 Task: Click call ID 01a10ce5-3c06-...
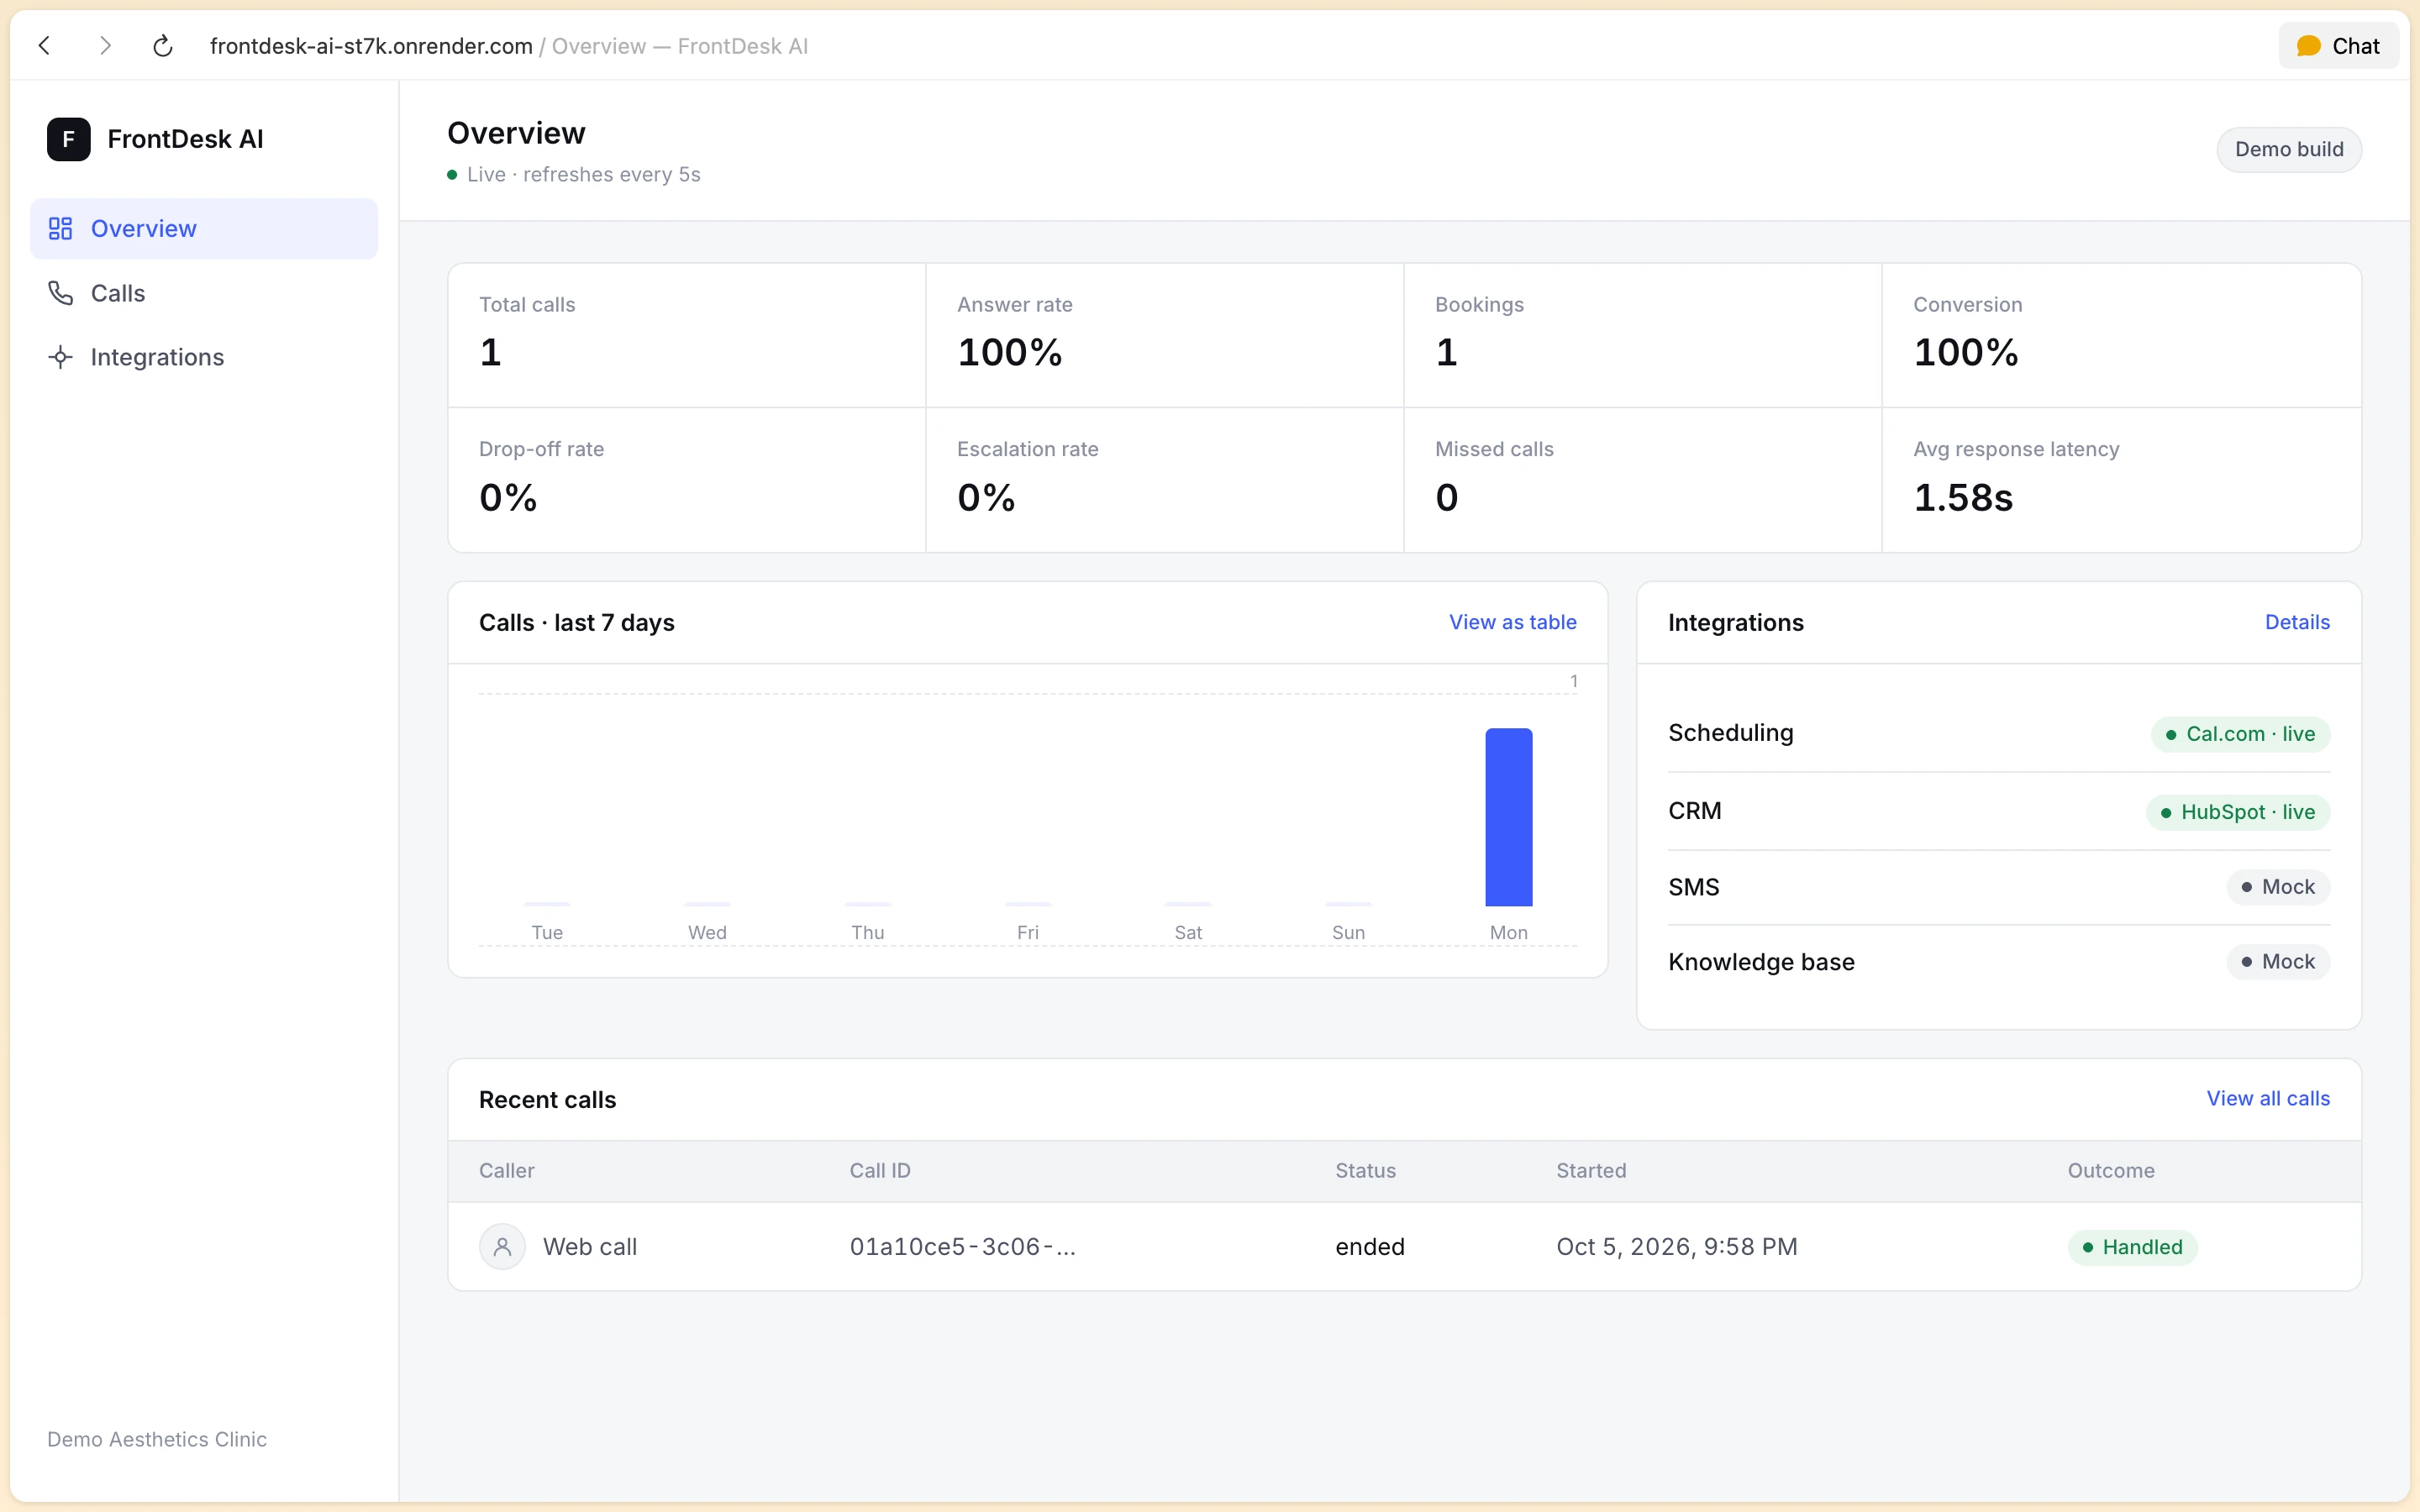click(x=962, y=1247)
